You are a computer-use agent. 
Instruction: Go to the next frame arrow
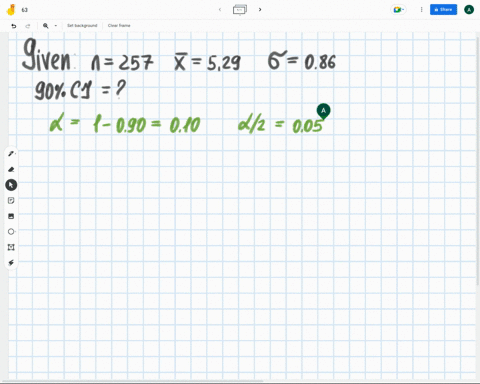point(260,9)
